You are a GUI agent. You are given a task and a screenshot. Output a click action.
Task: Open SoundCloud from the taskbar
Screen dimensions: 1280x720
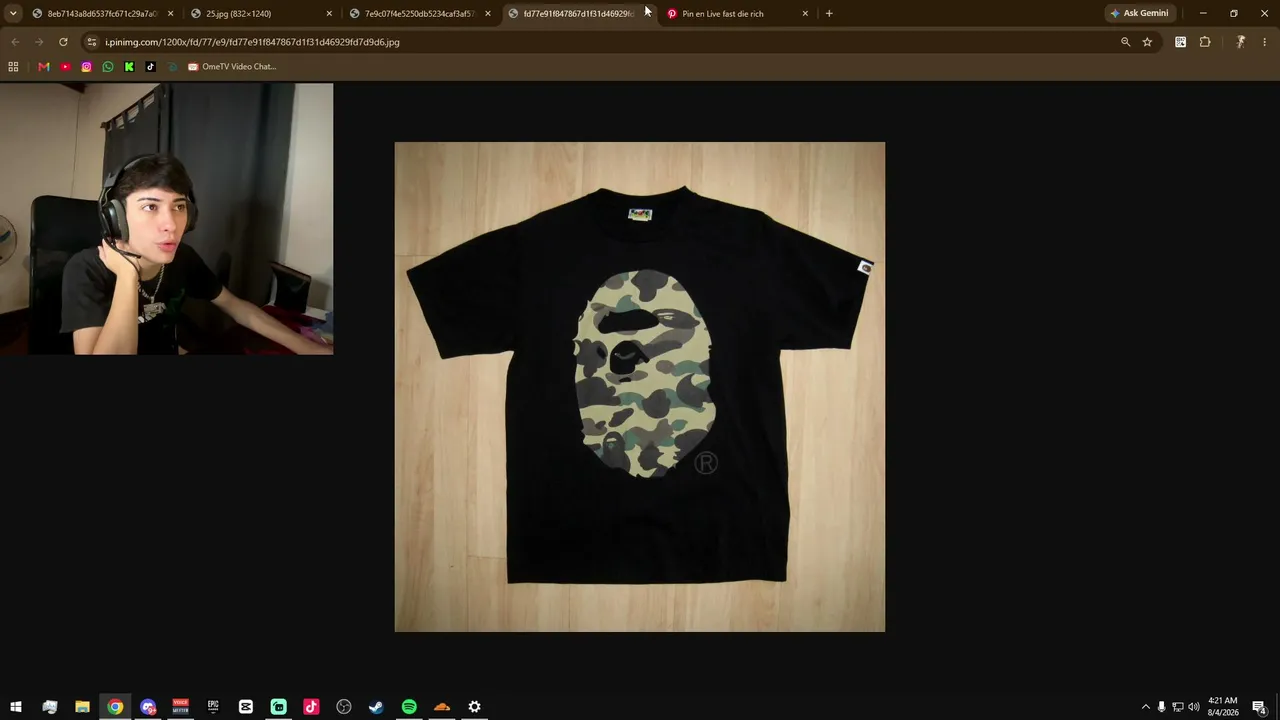pyautogui.click(x=442, y=707)
